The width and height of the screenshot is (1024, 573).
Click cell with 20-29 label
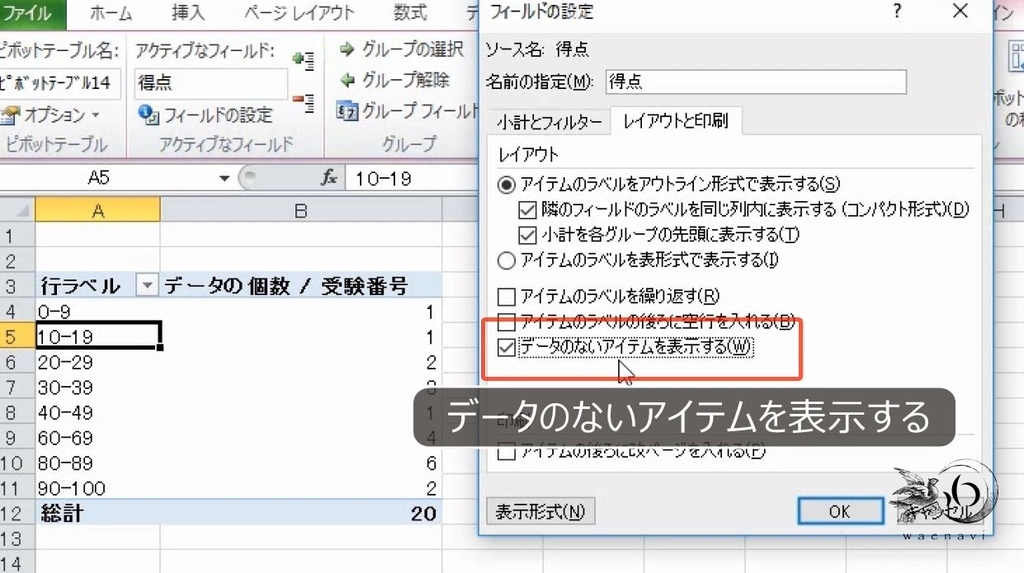[98, 362]
